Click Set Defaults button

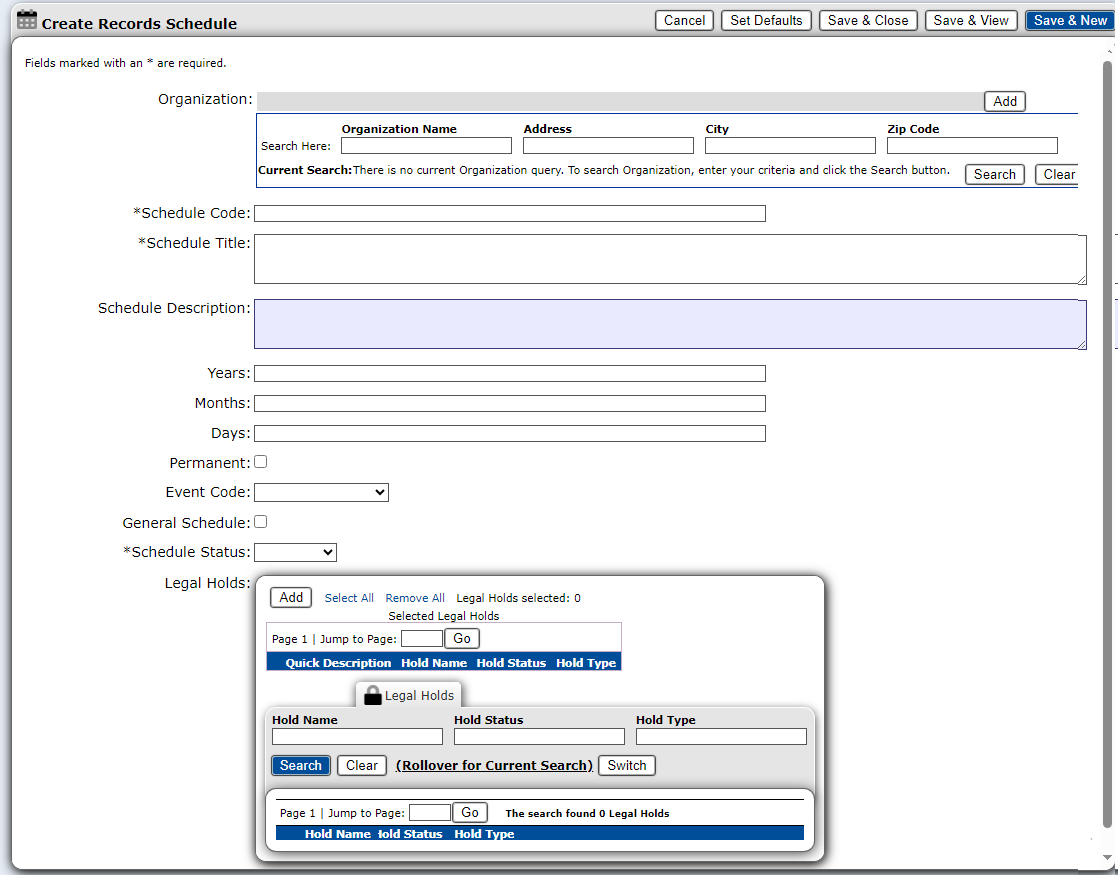766,20
